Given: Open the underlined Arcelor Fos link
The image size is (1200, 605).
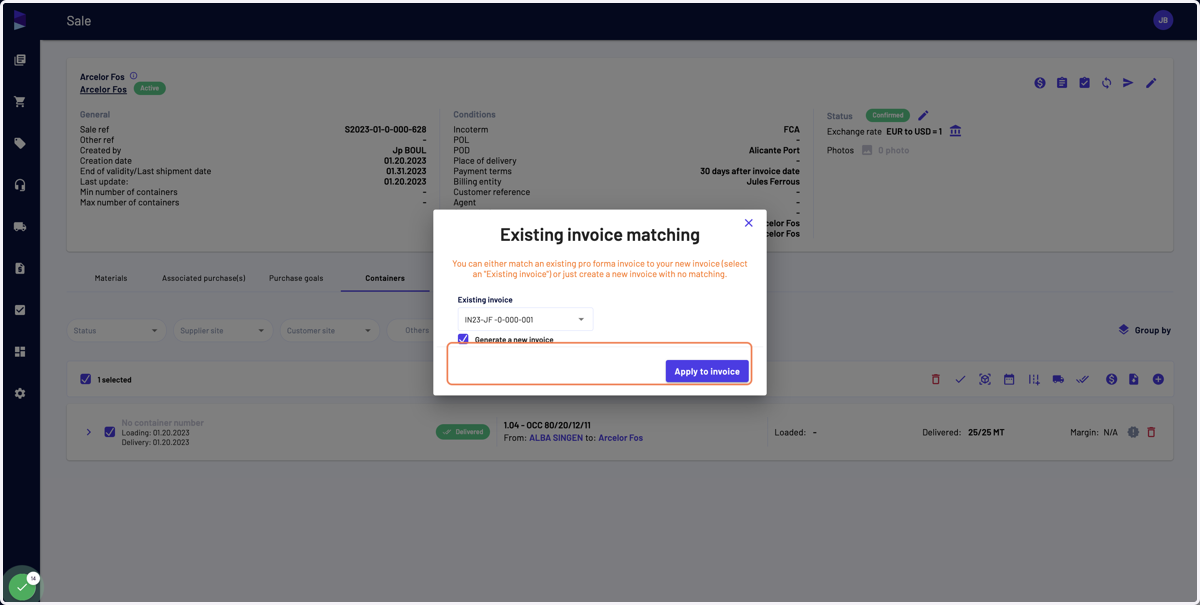Looking at the screenshot, I should pos(103,89).
